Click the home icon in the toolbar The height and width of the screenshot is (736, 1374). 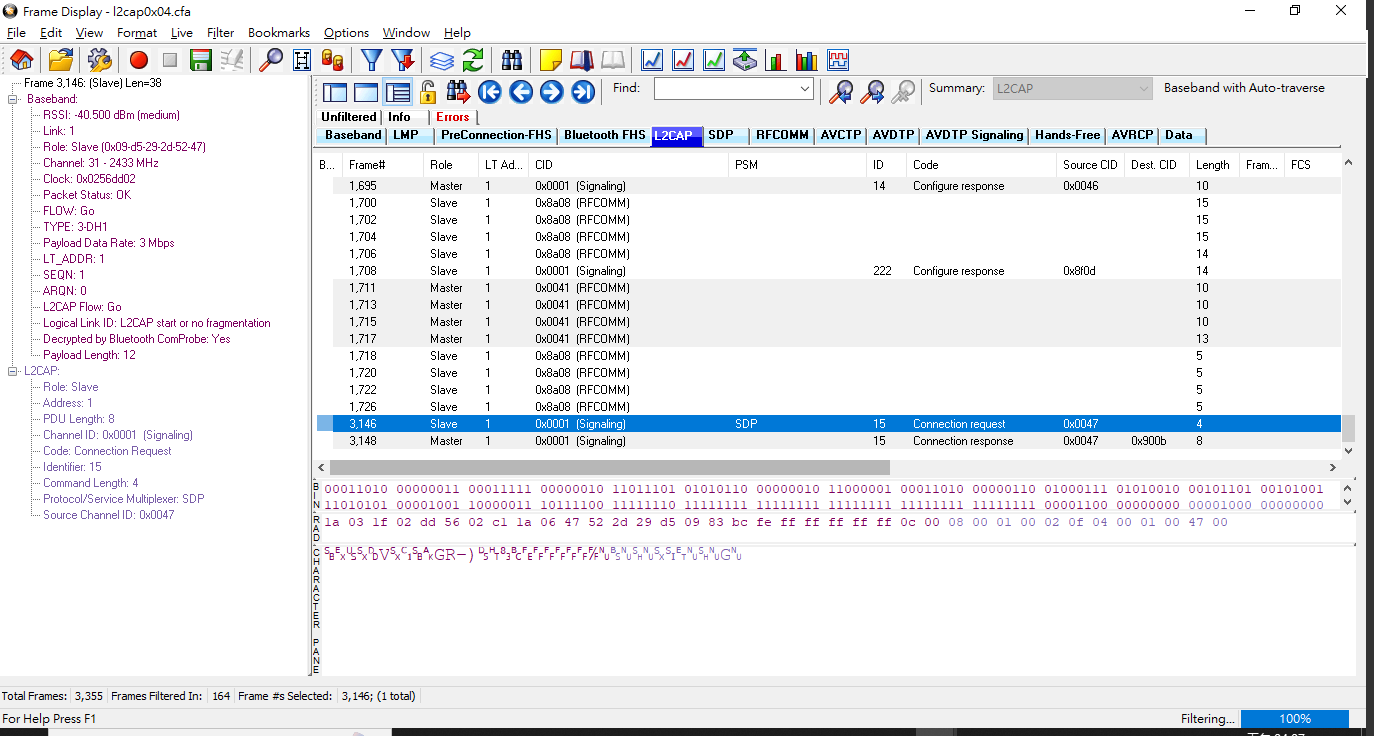pyautogui.click(x=21, y=60)
